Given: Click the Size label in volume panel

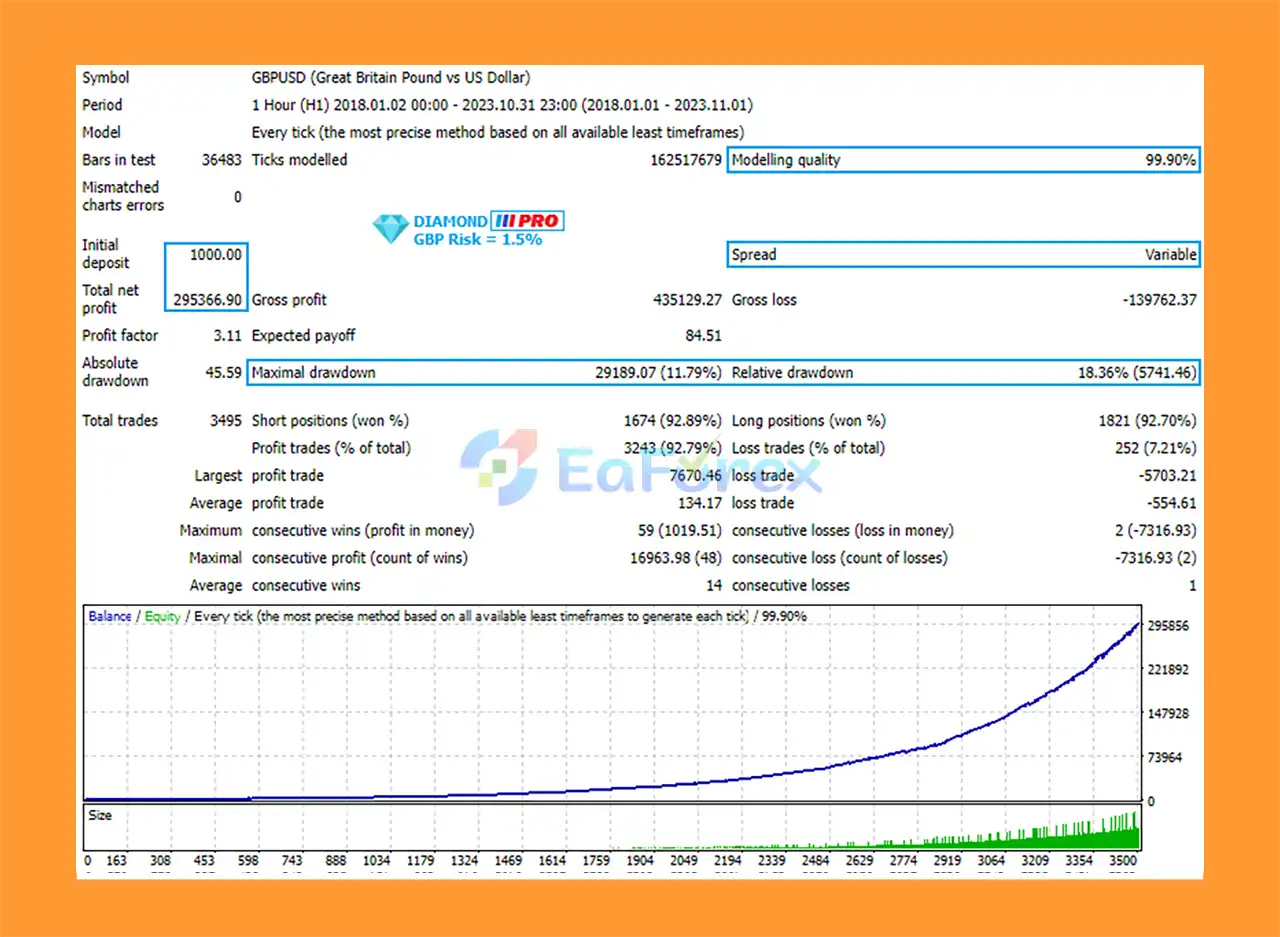Looking at the screenshot, I should 100,815.
